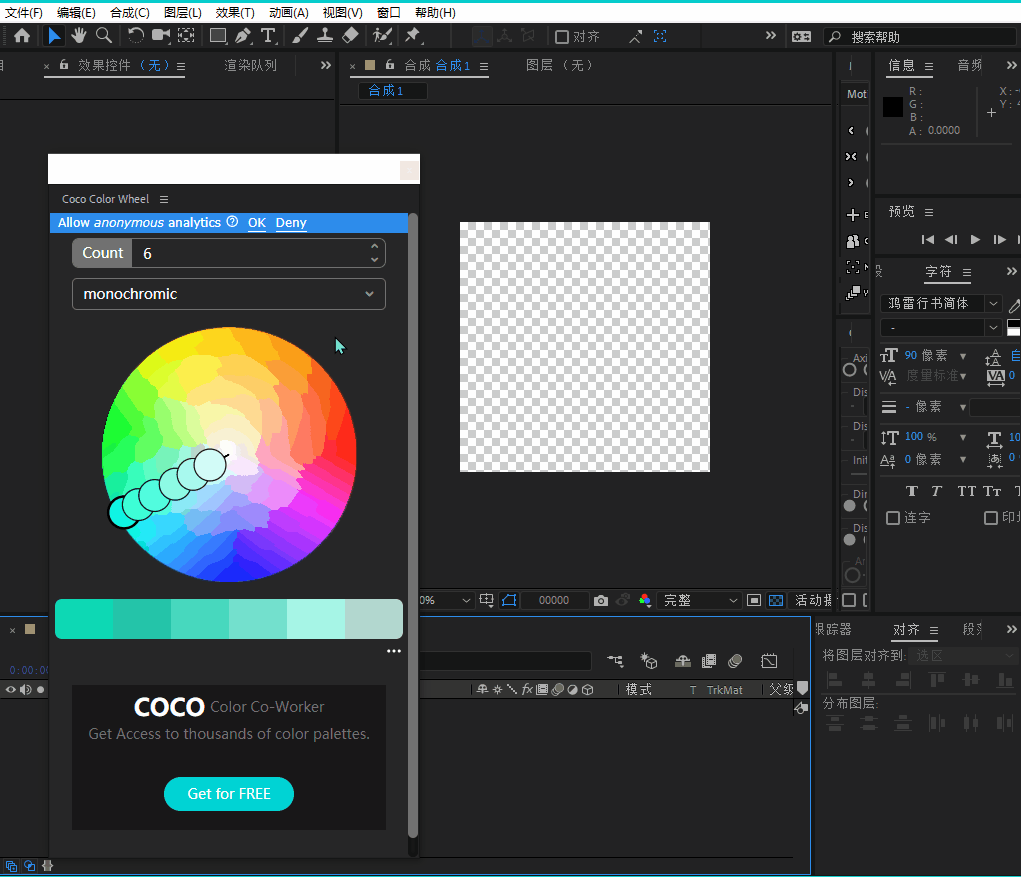Switch to the 图层（无） tab
Screen dimensions: 1021x877
tap(559, 65)
